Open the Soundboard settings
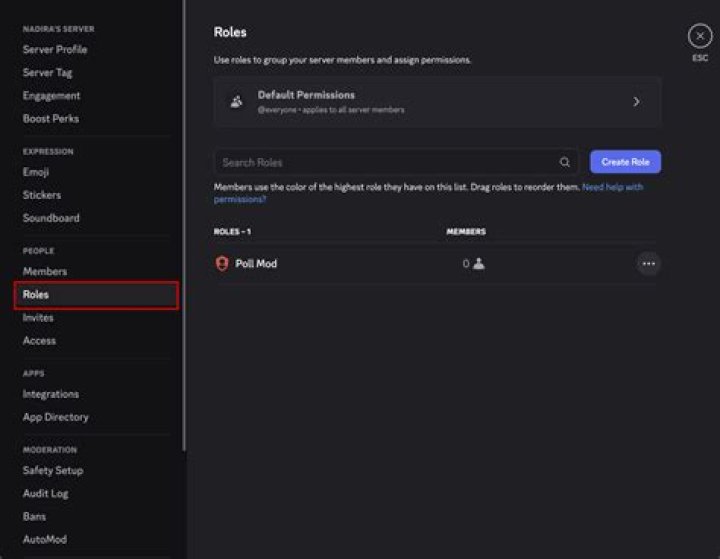The width and height of the screenshot is (720, 559). pyautogui.click(x=51, y=218)
